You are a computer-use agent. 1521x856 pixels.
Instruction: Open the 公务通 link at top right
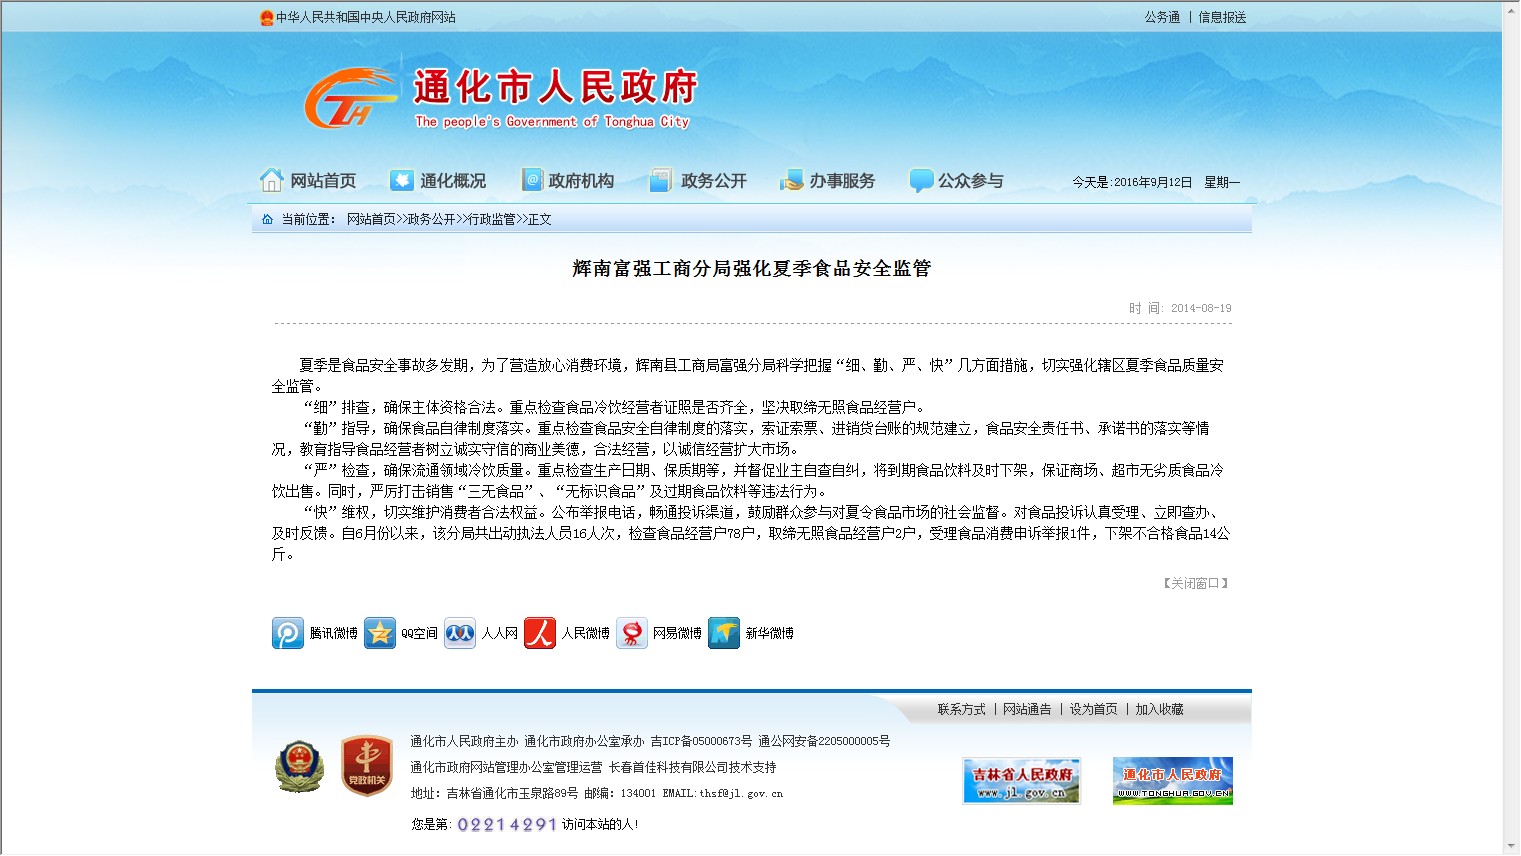pyautogui.click(x=1162, y=17)
